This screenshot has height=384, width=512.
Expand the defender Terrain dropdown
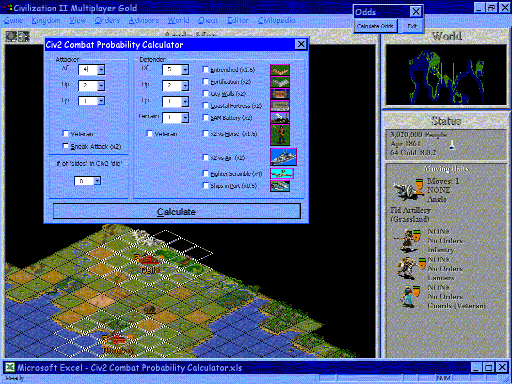185,117
